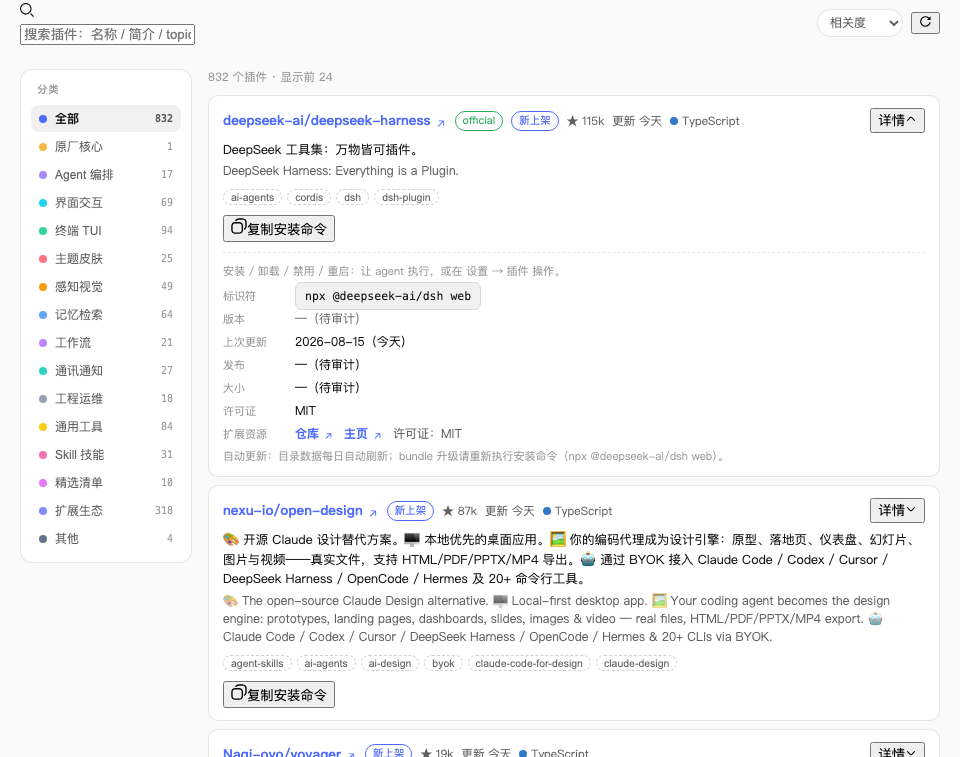Select the Agent 编排 category
Viewport: 960px width, 757px height.
tap(106, 175)
